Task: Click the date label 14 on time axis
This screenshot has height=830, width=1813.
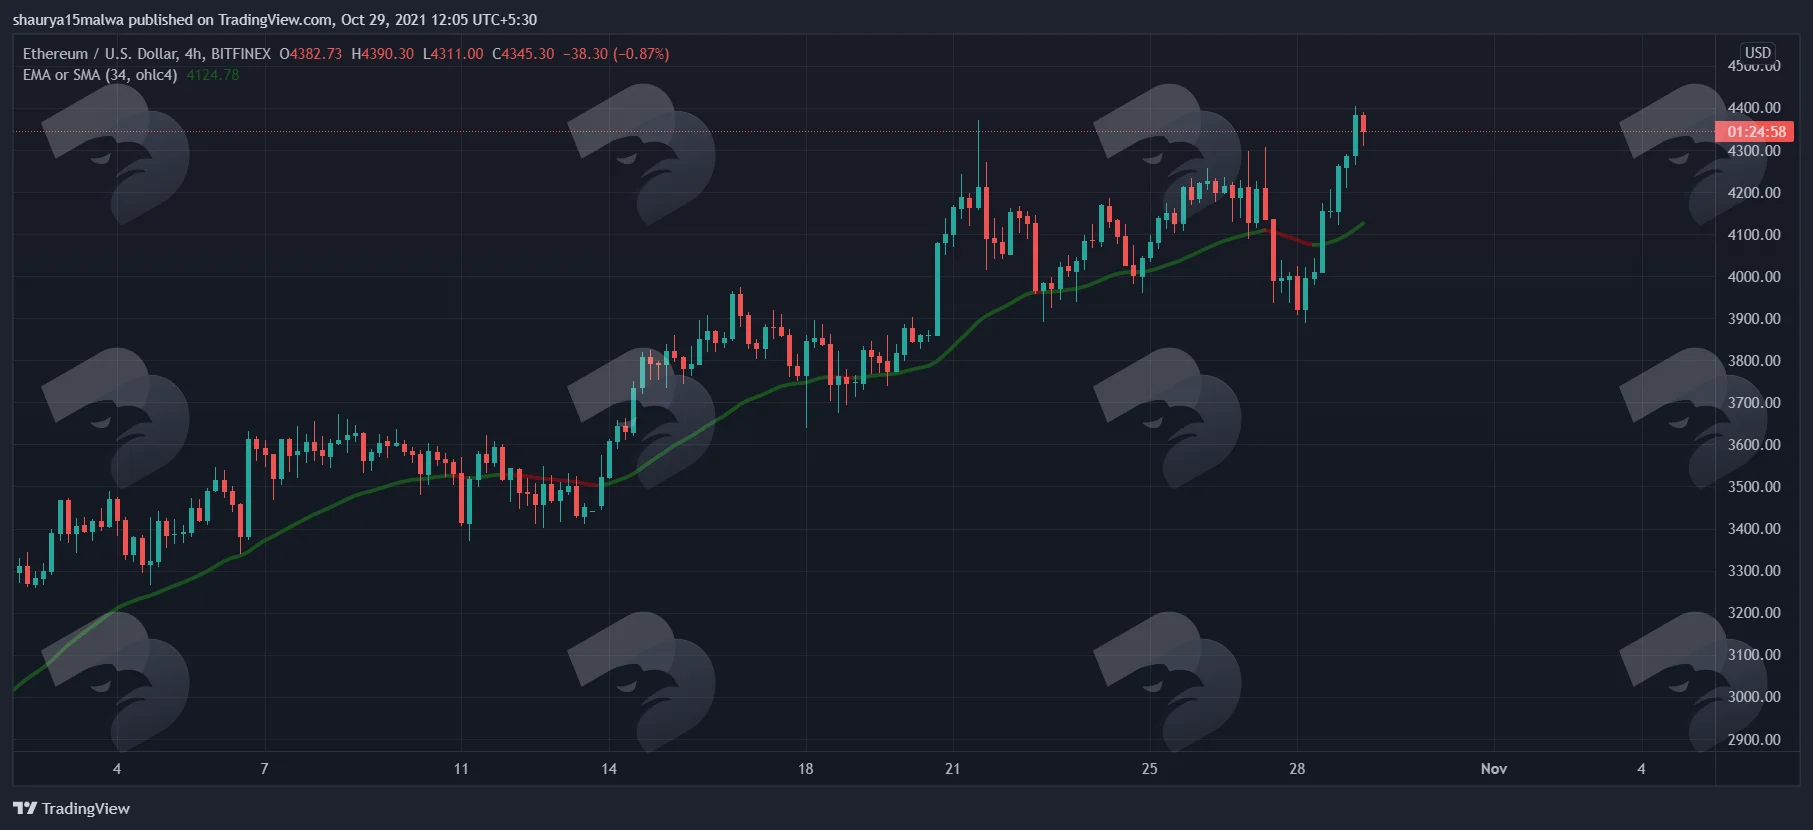Action: [x=609, y=769]
